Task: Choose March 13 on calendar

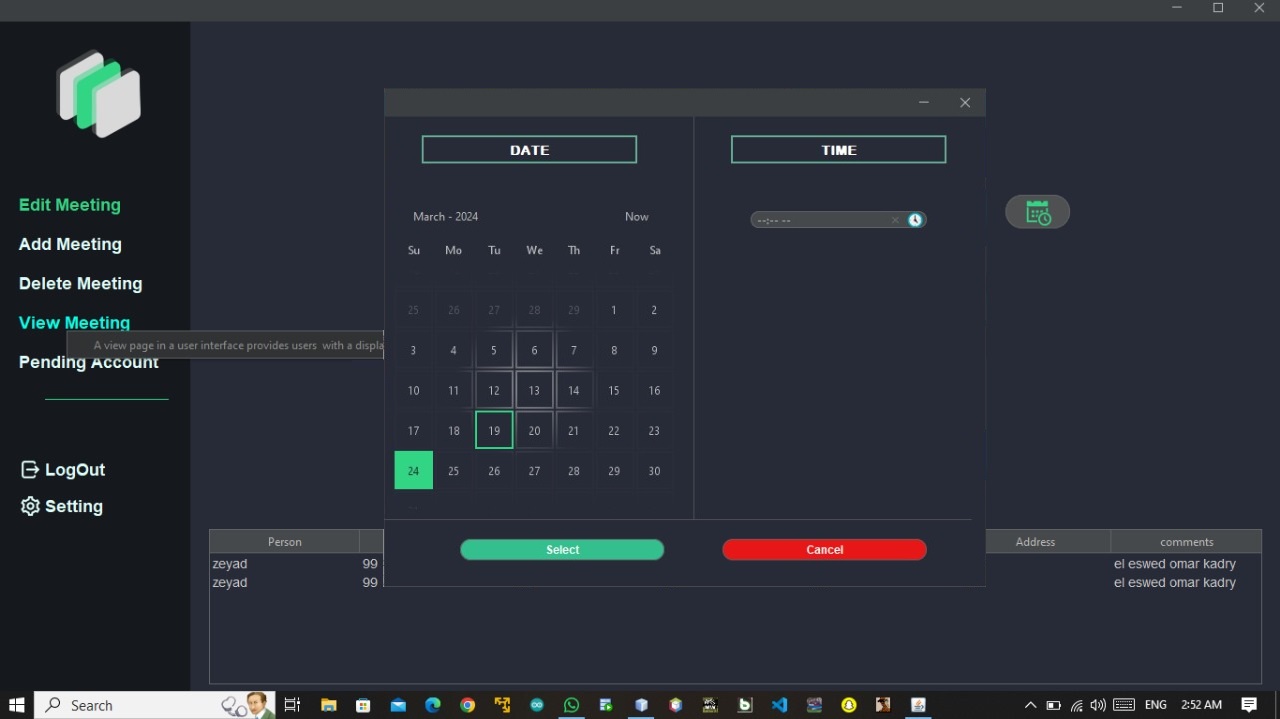Action: coord(534,390)
